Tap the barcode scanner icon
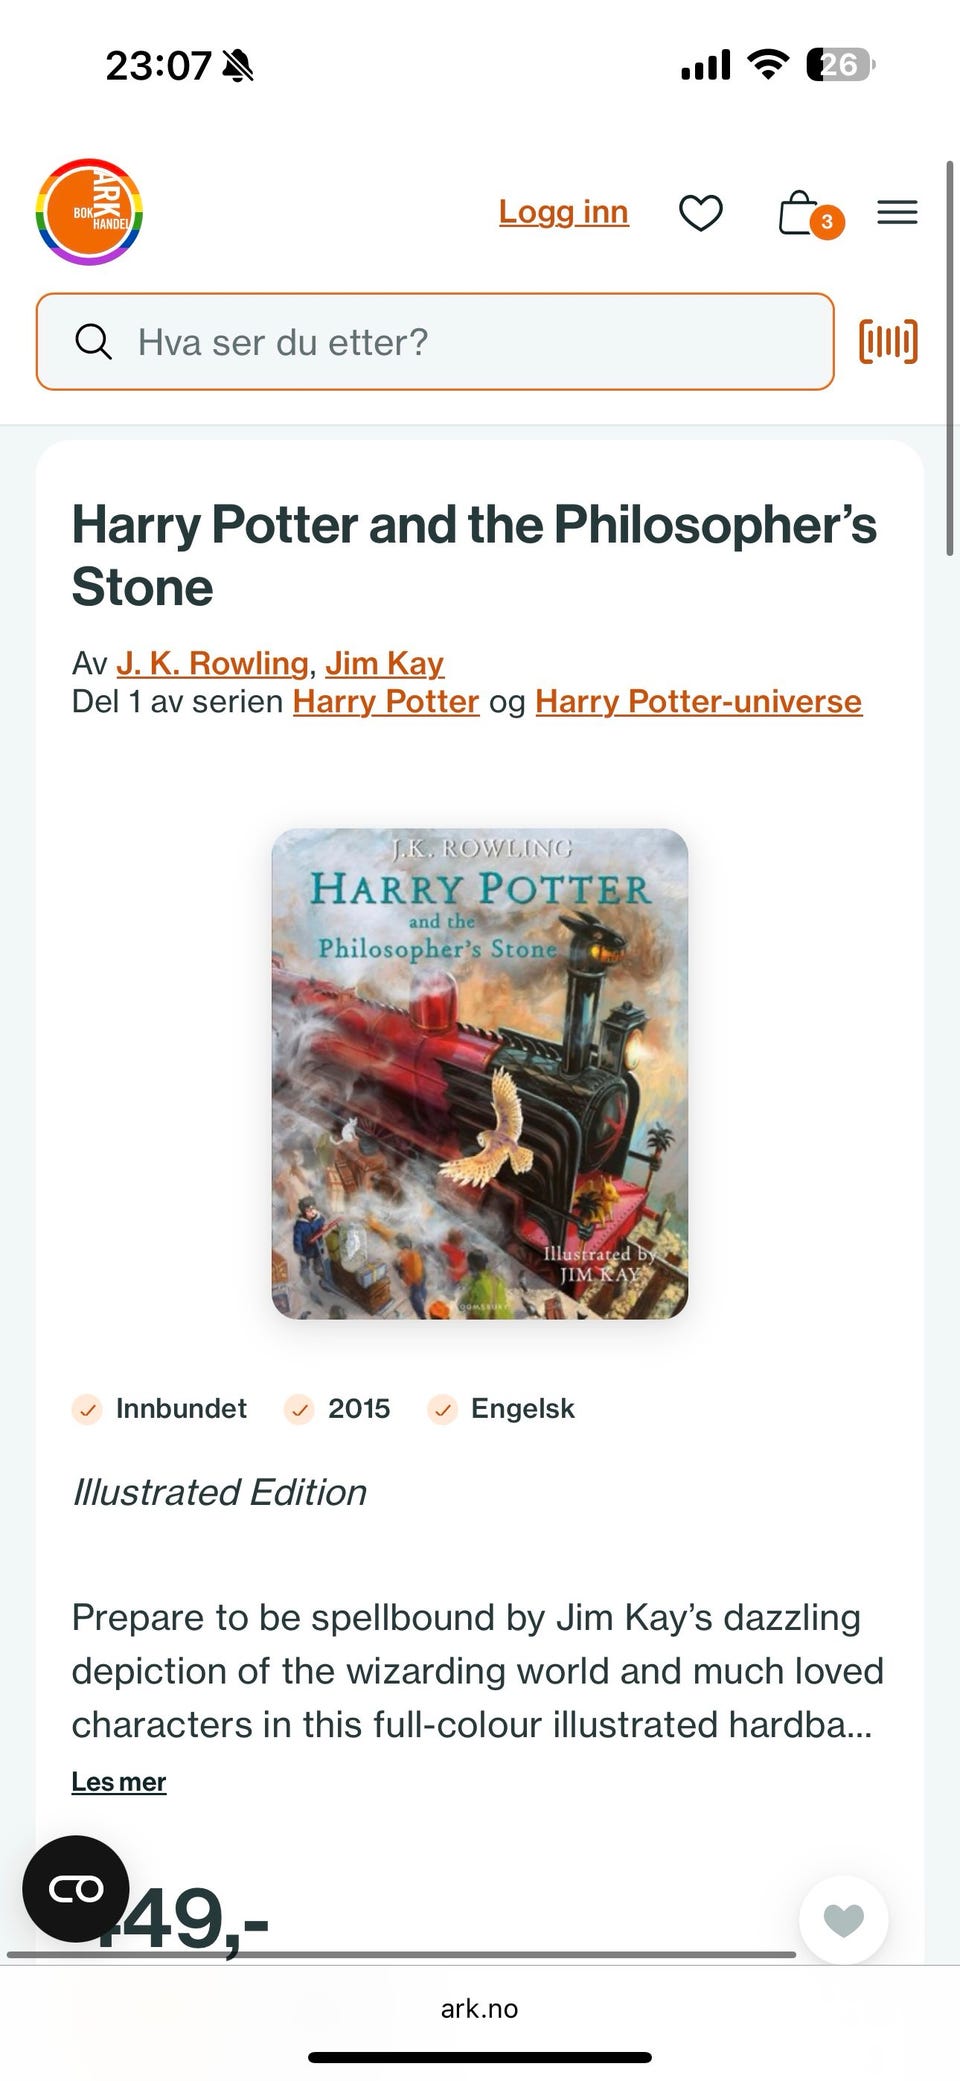The width and height of the screenshot is (960, 2081). tap(888, 341)
